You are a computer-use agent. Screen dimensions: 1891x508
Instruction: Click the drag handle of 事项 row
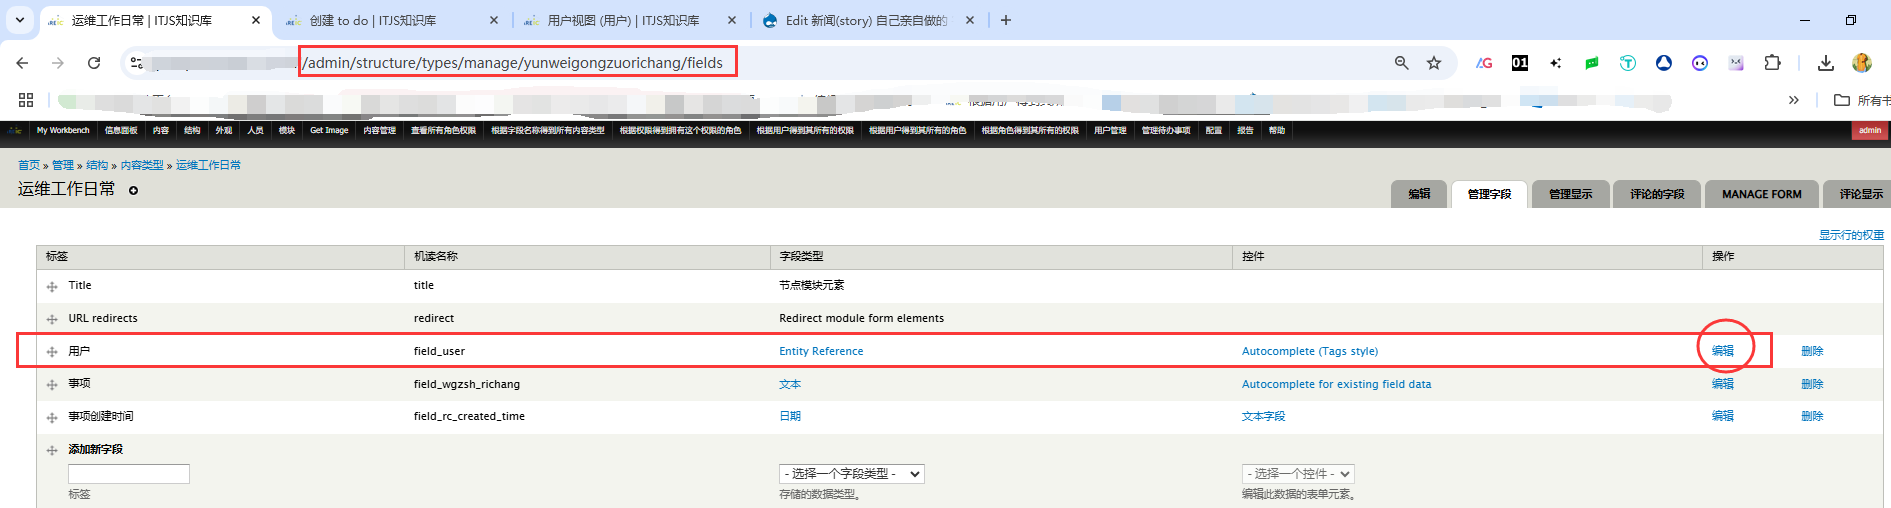click(52, 385)
